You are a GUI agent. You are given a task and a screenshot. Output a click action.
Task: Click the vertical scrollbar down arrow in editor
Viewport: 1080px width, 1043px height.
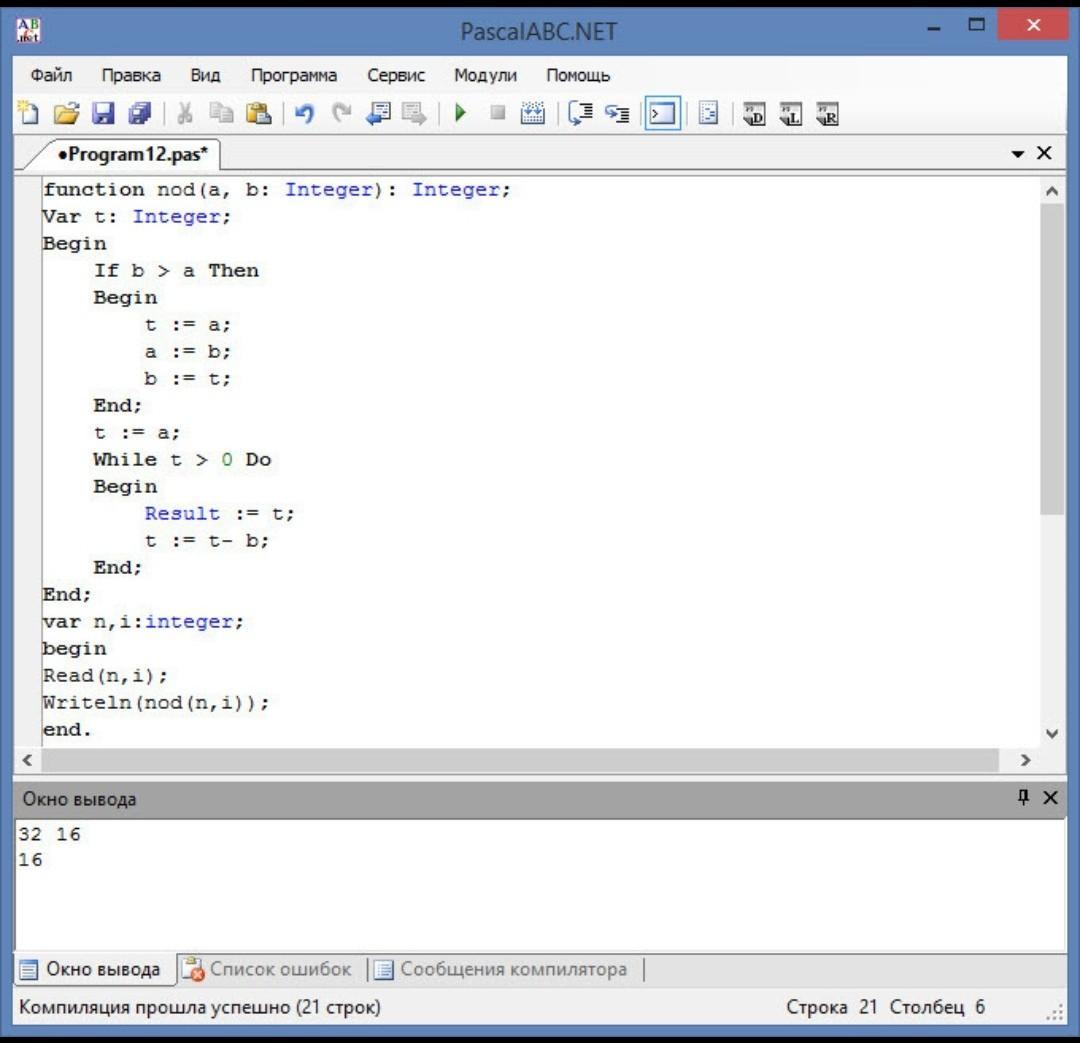[x=1051, y=733]
